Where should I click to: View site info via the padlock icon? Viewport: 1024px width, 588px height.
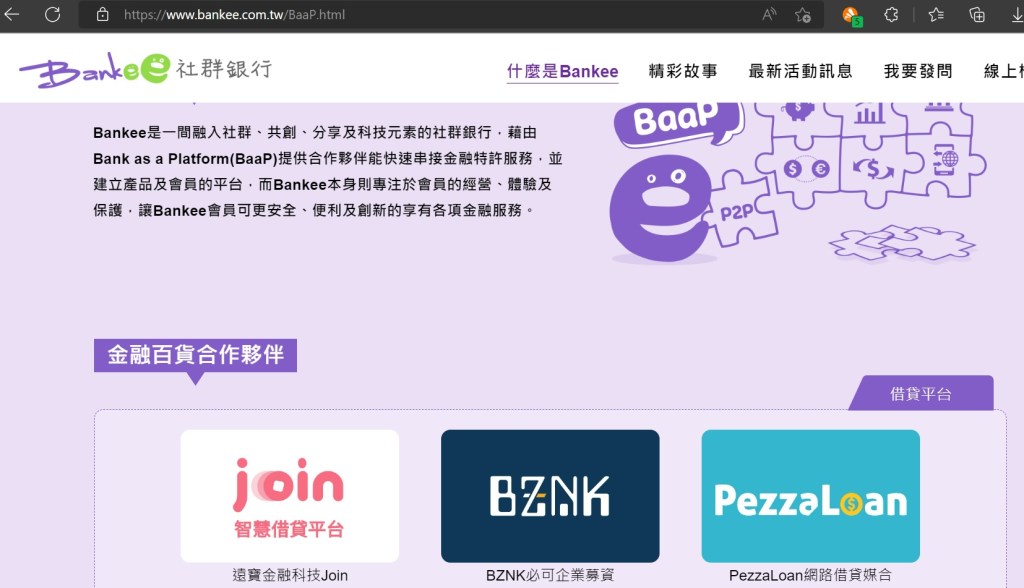(x=103, y=14)
